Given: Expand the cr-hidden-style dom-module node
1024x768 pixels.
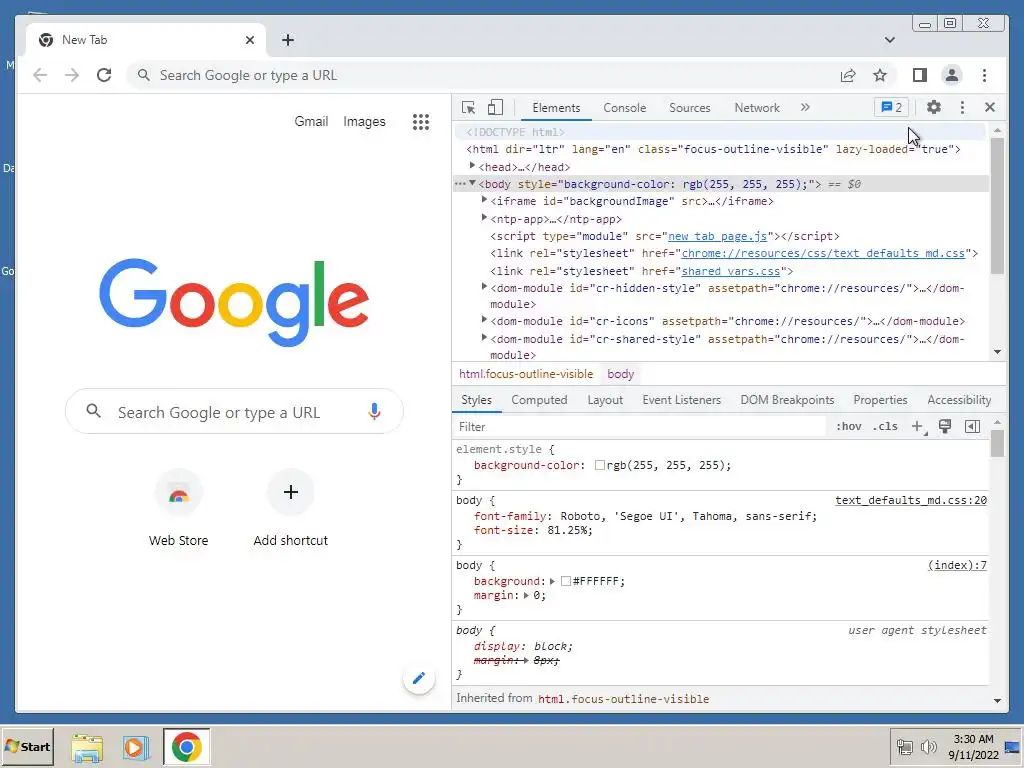Looking at the screenshot, I should (484, 287).
